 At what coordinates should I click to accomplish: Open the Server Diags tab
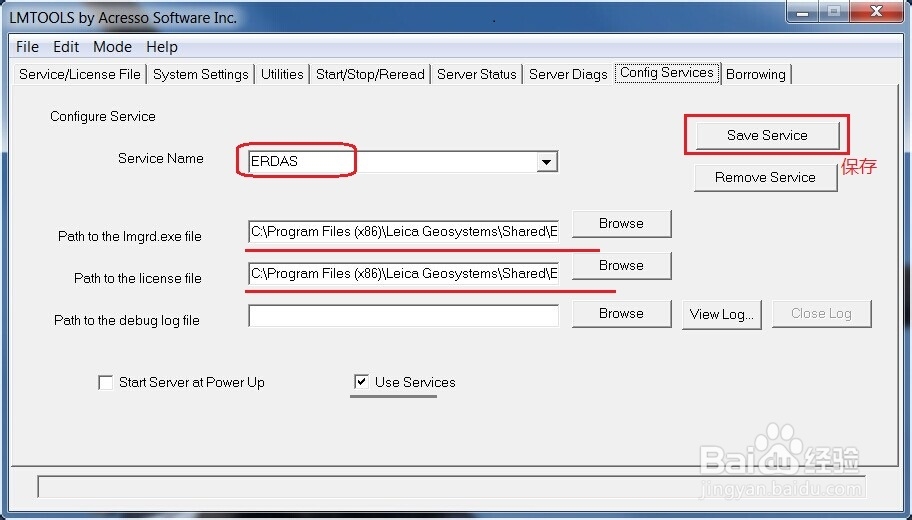pos(568,74)
